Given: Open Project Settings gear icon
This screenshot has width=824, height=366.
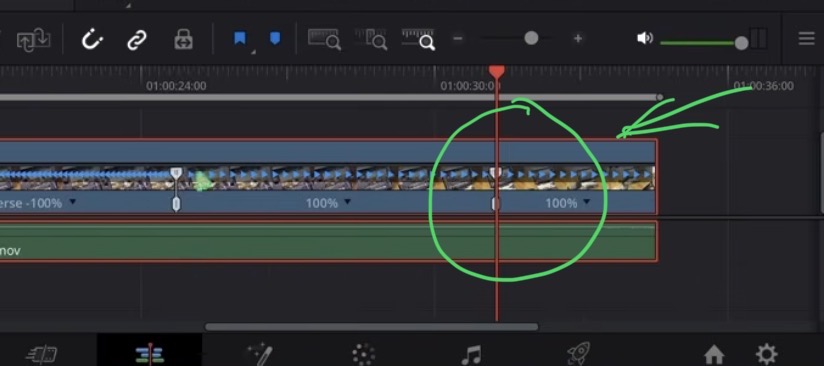Looking at the screenshot, I should click(x=766, y=354).
